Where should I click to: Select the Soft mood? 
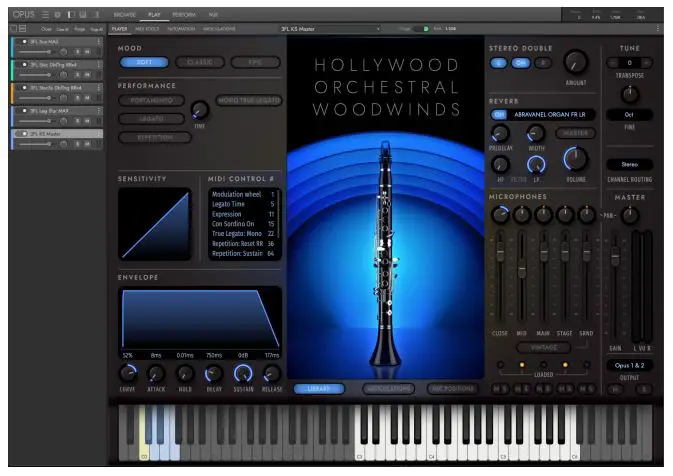point(144,62)
